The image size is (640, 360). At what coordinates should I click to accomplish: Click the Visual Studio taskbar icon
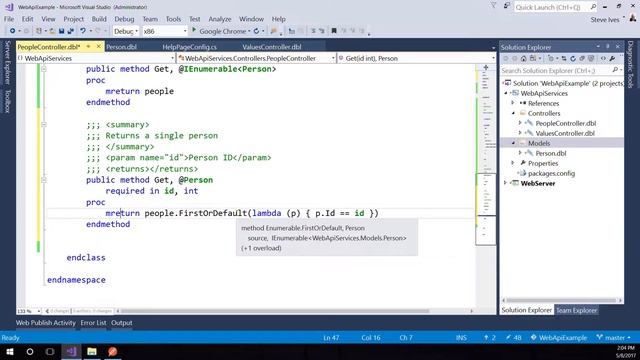coord(71,351)
